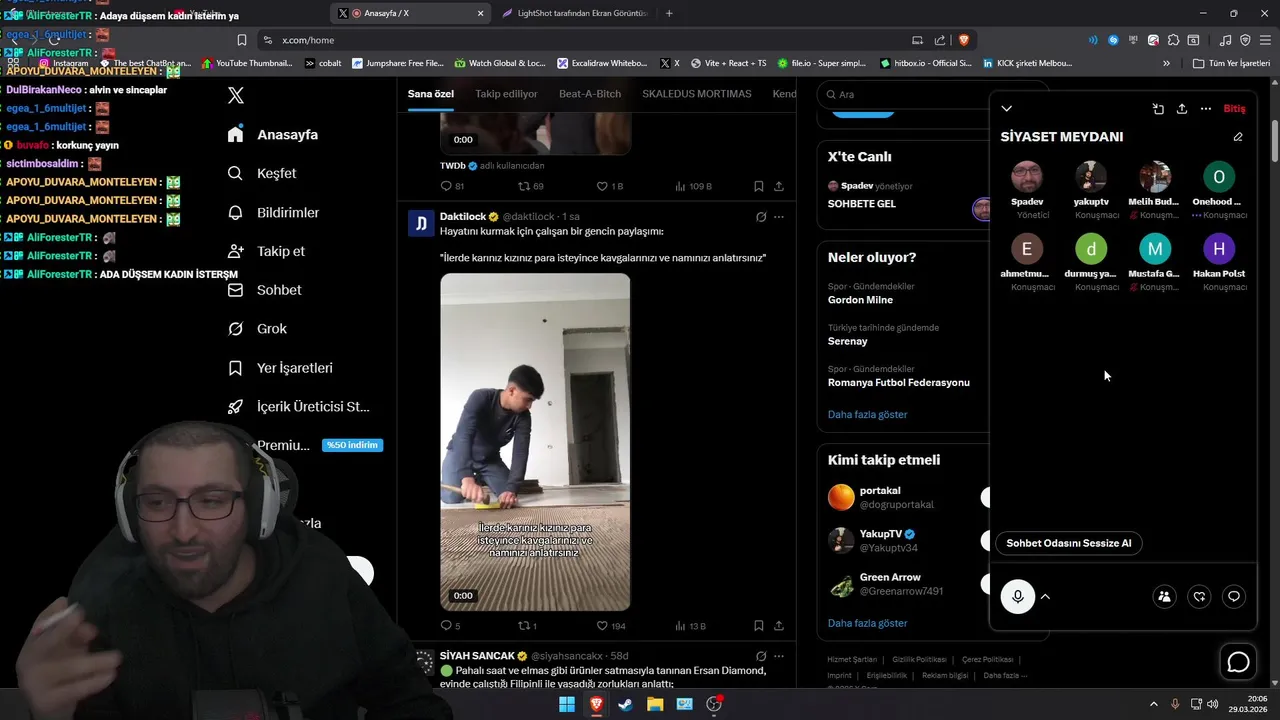This screenshot has width=1280, height=720.
Task: Toggle the space microphone button
Action: (1018, 597)
